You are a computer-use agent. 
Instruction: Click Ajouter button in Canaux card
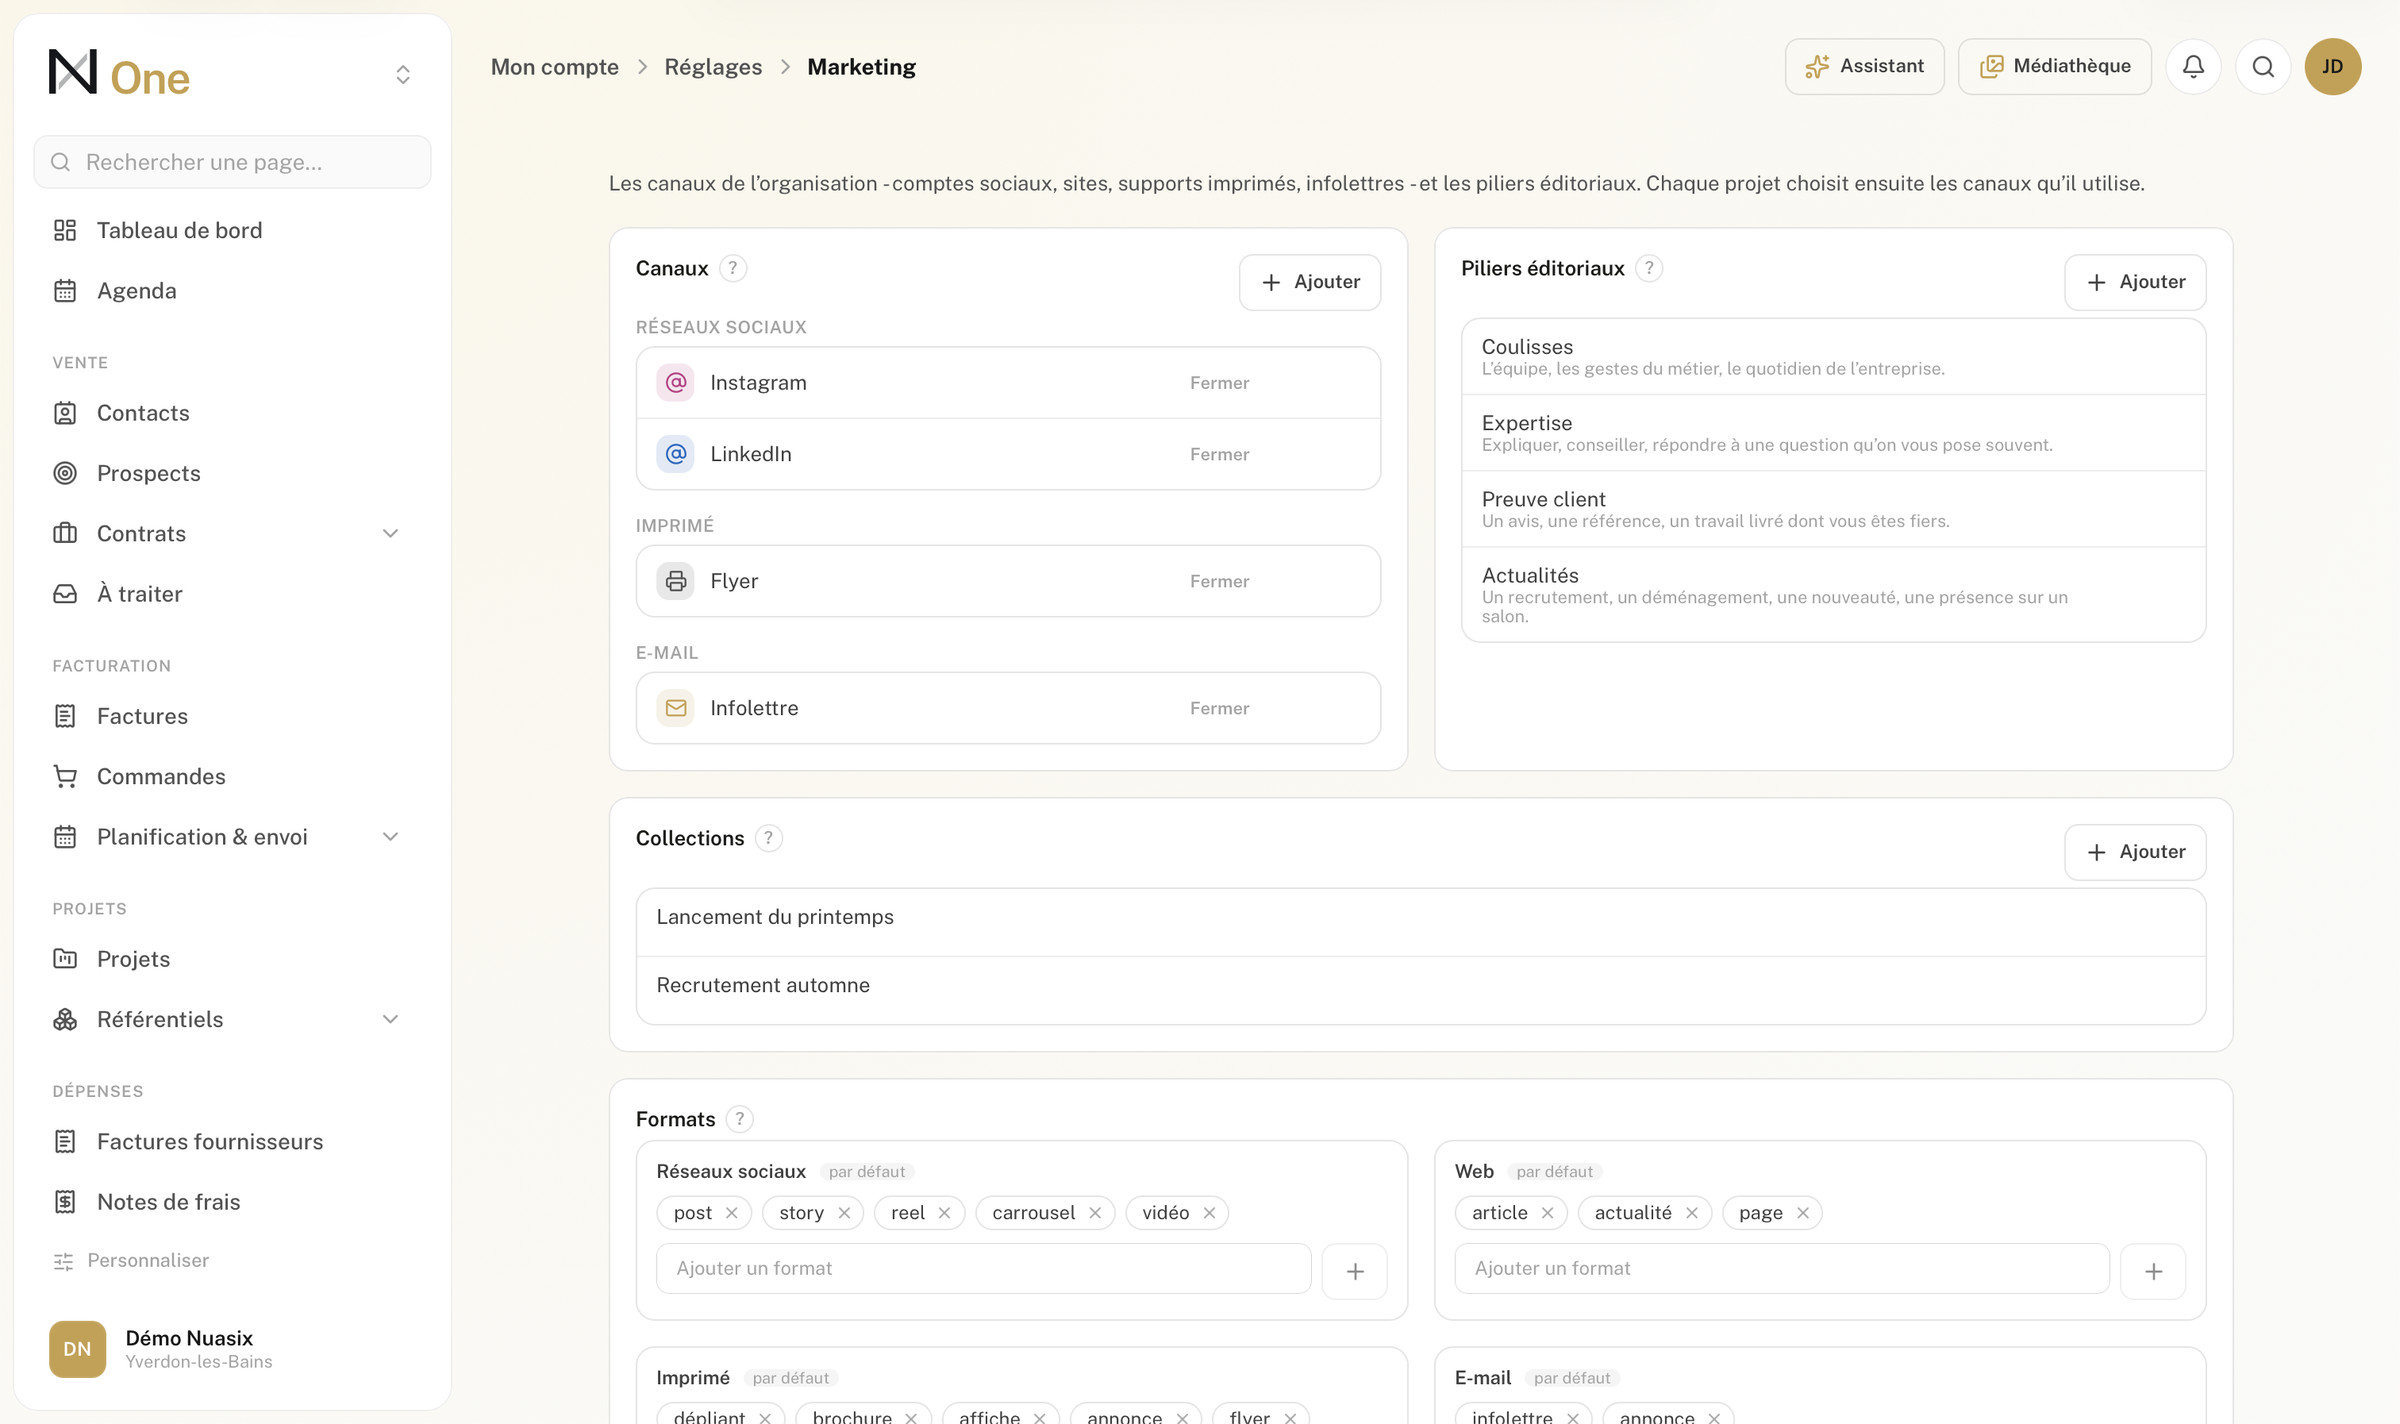pos(1310,282)
